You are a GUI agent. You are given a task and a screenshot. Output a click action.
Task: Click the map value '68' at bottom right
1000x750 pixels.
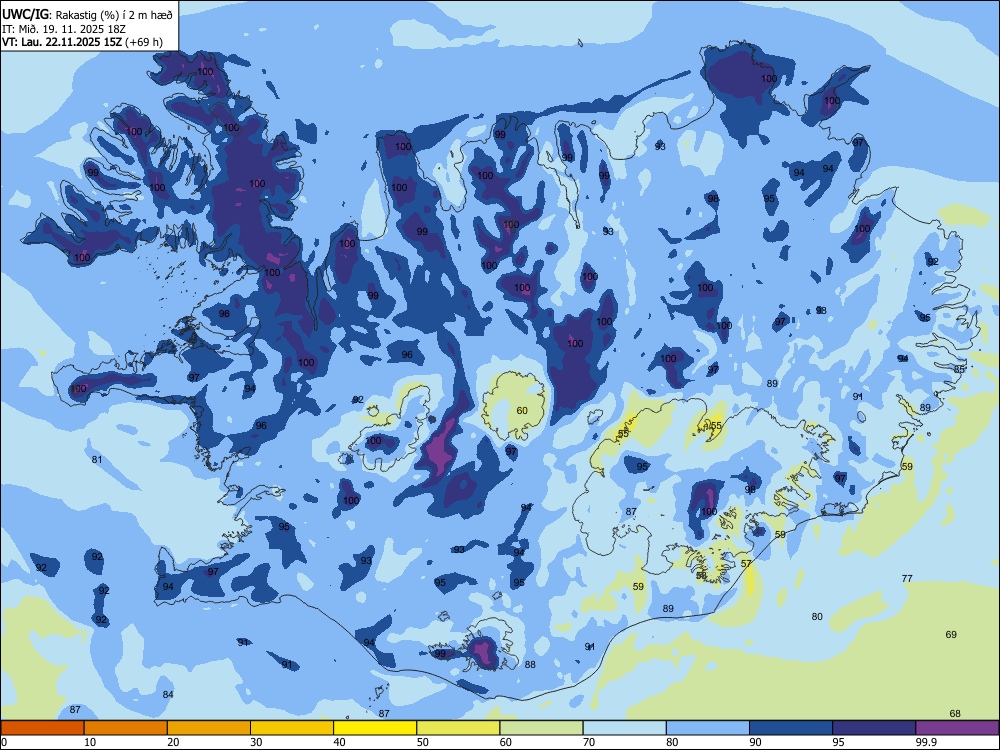click(955, 714)
